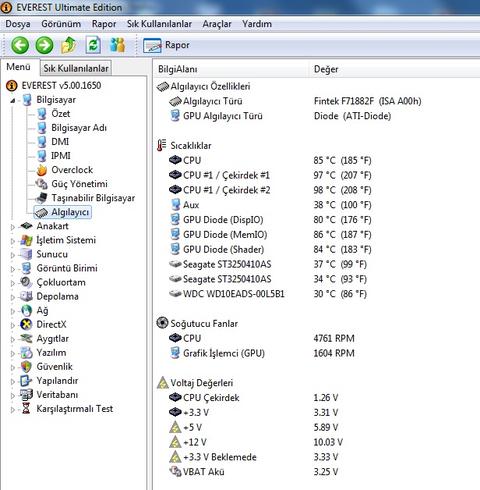Click the Voltaj Değerleri warning triangle icon
The height and width of the screenshot is (490, 480).
click(x=162, y=383)
